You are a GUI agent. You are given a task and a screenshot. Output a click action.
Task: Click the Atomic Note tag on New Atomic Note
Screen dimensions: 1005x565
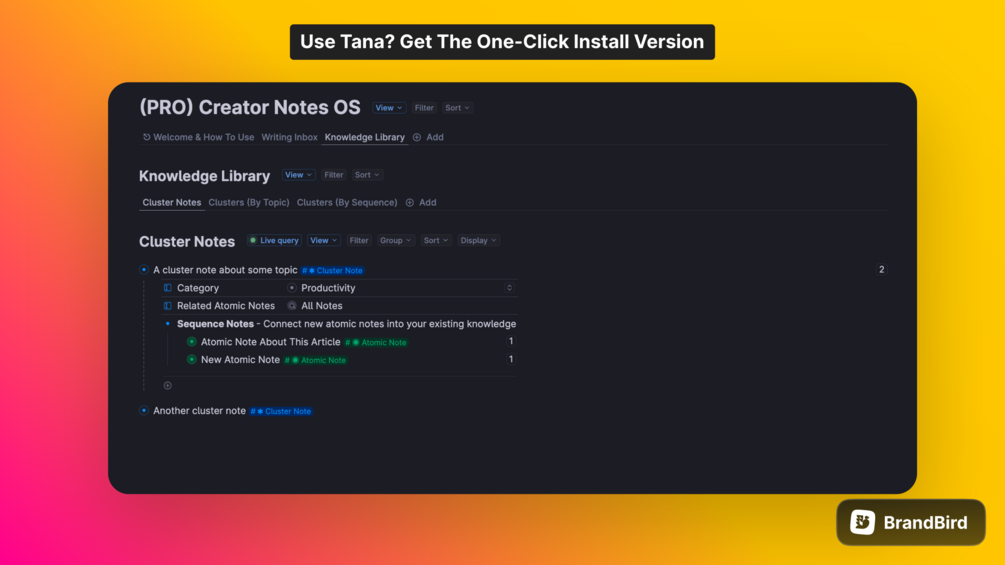coord(315,360)
